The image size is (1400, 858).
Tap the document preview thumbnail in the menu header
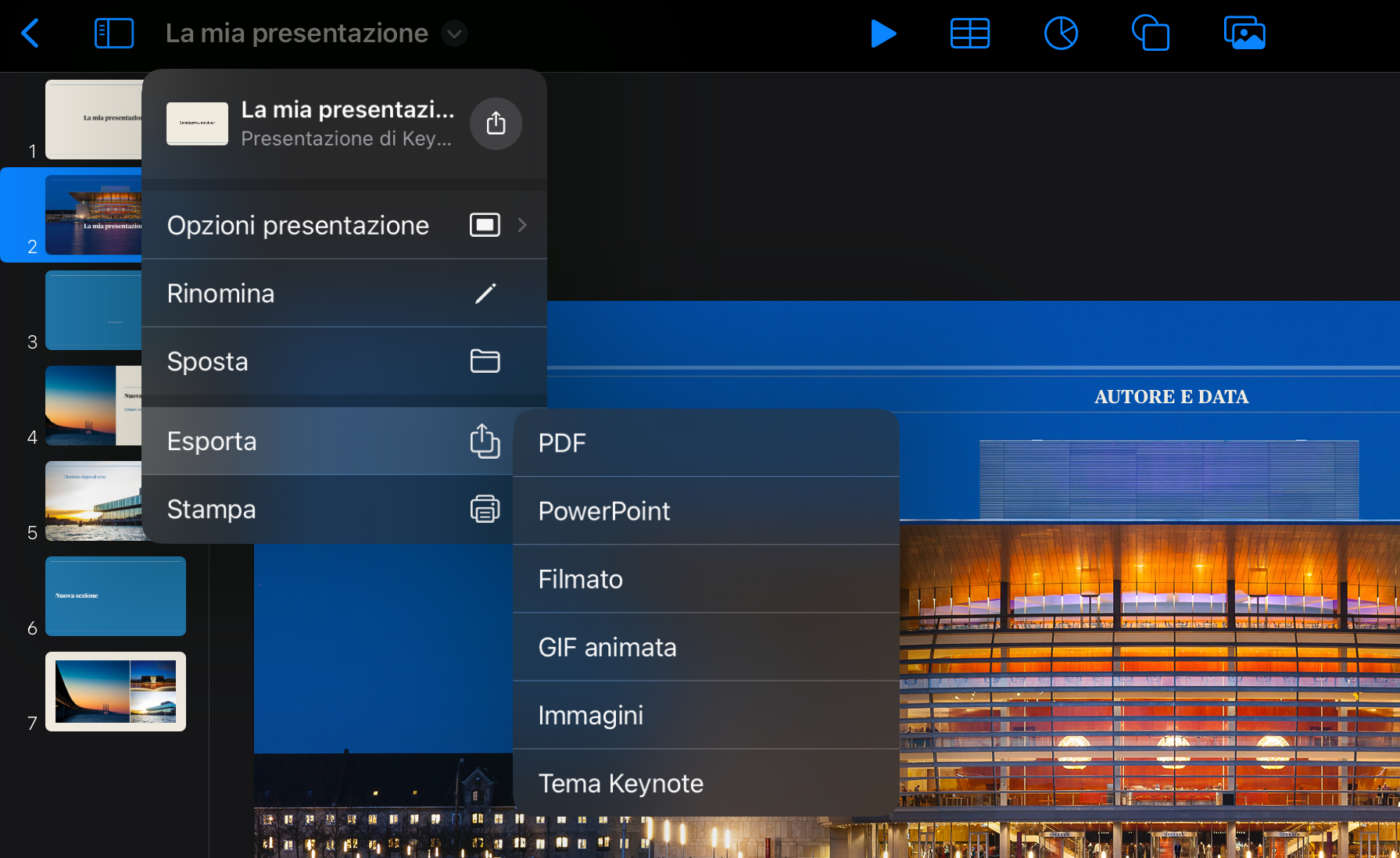pyautogui.click(x=197, y=124)
